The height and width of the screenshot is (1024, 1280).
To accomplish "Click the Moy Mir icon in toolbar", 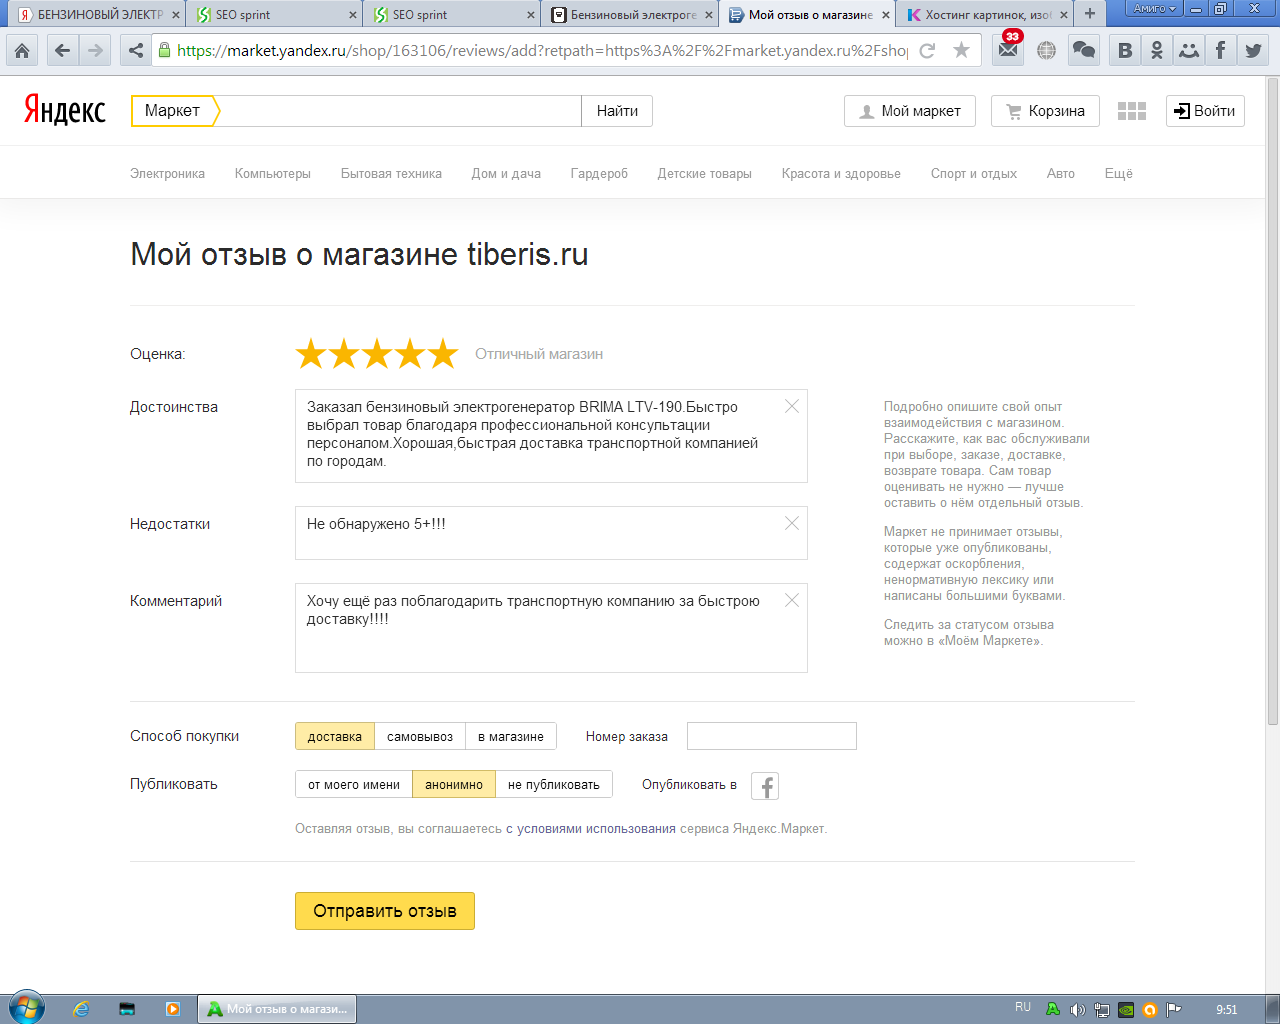I will point(1189,50).
